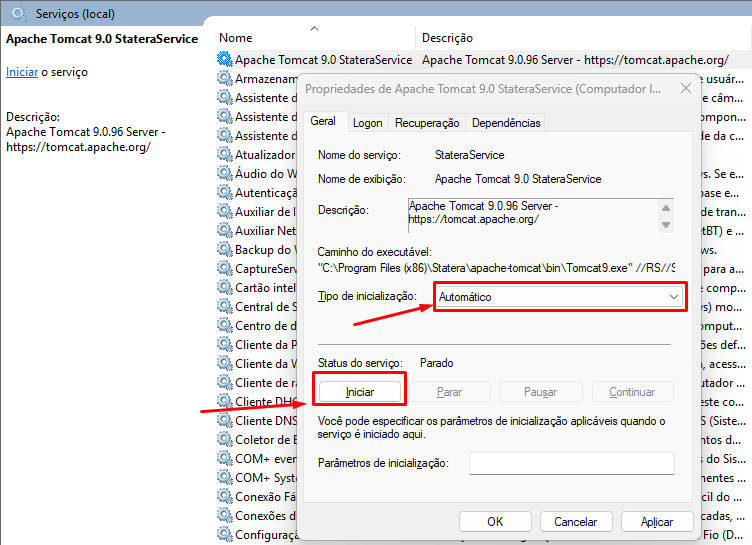Screen dimensions: 752x545
Task: Click the disabled Continuar button
Action: pos(632,392)
